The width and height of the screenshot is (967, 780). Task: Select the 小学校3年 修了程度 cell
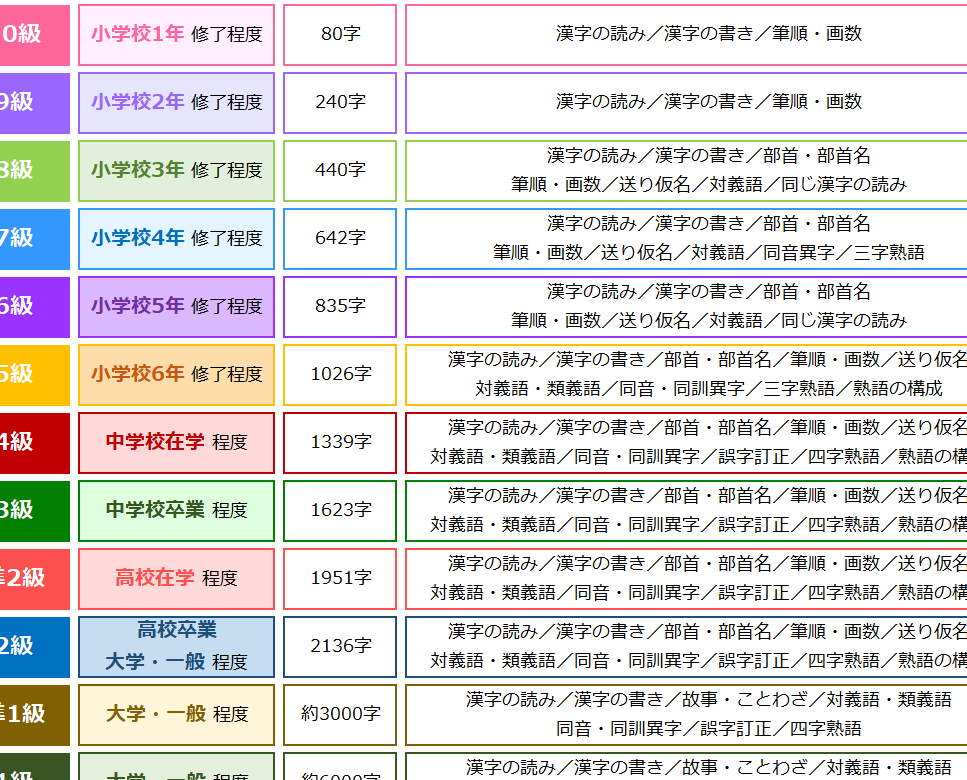(176, 170)
